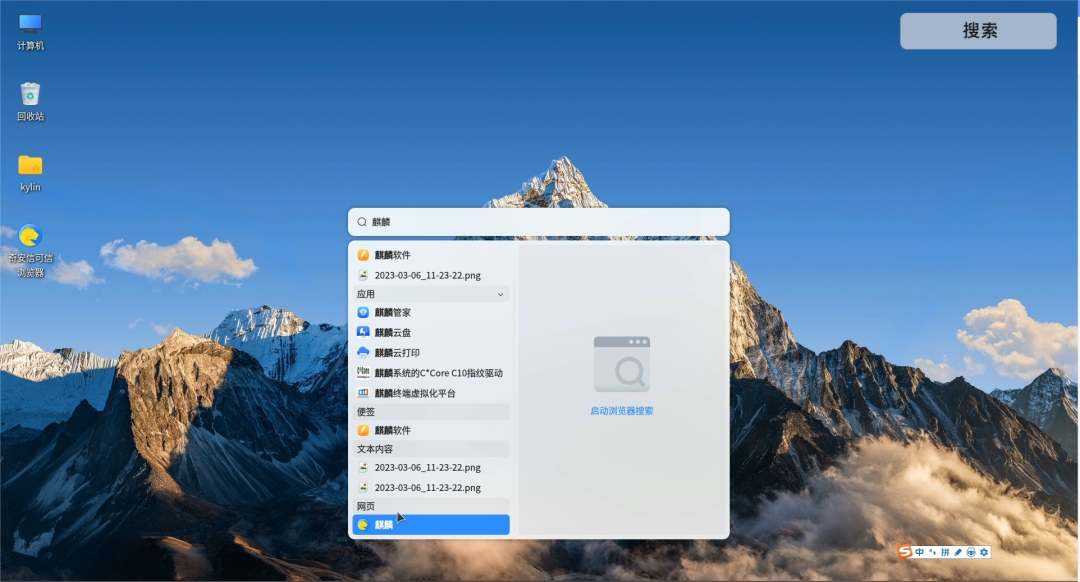
Task: Toggle the punctuation mode in IME bar
Action: (932, 552)
